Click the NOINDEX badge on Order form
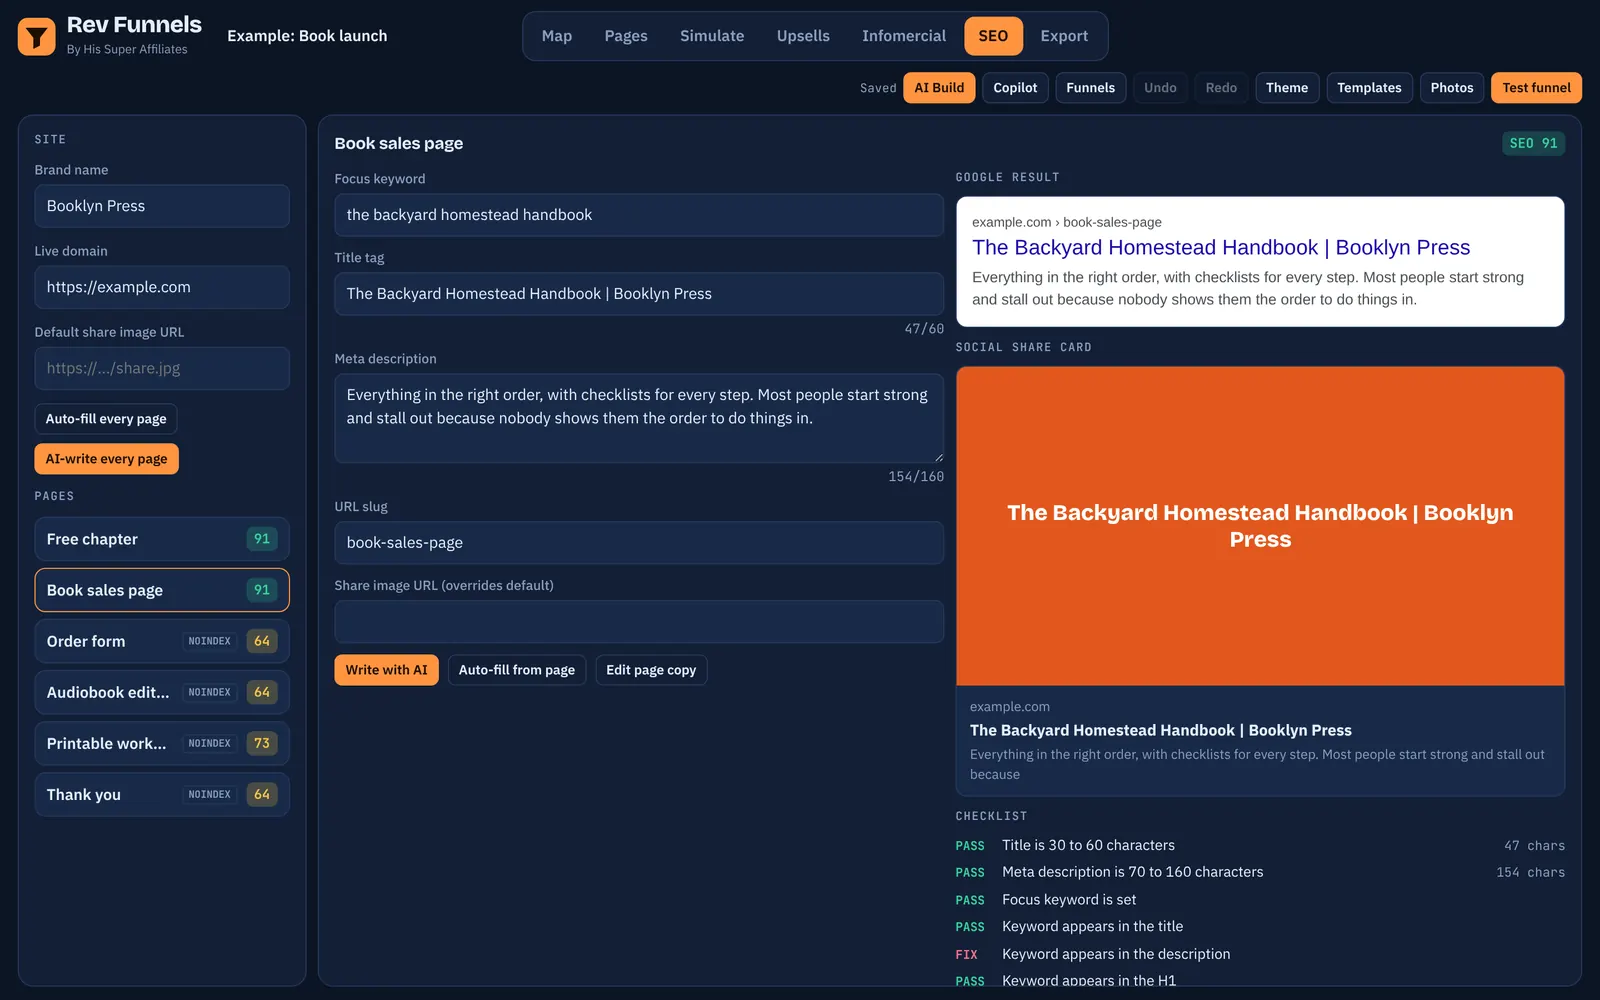 (210, 641)
